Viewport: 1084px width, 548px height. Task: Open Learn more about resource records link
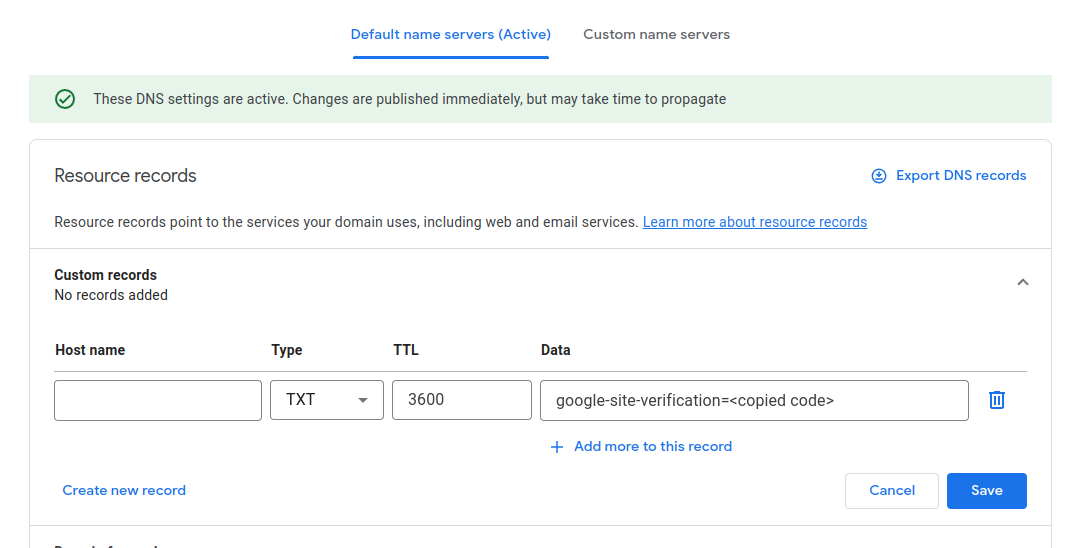(755, 222)
